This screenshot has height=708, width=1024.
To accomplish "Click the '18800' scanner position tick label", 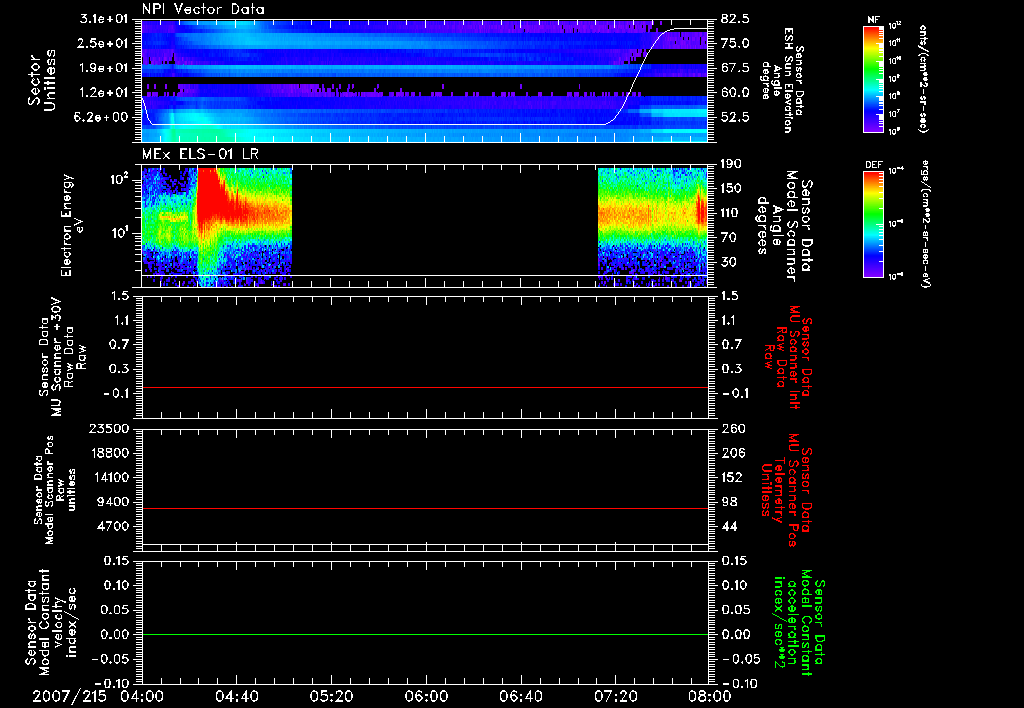I will [x=108, y=453].
